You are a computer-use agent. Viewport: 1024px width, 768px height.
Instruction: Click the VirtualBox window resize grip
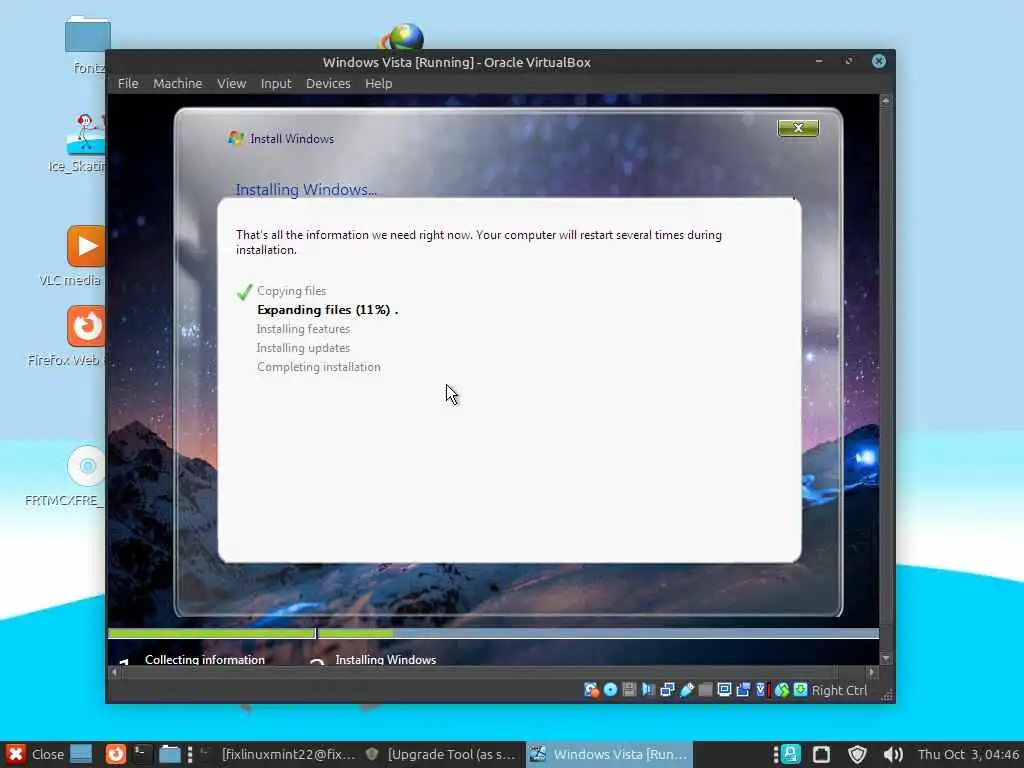(886, 696)
